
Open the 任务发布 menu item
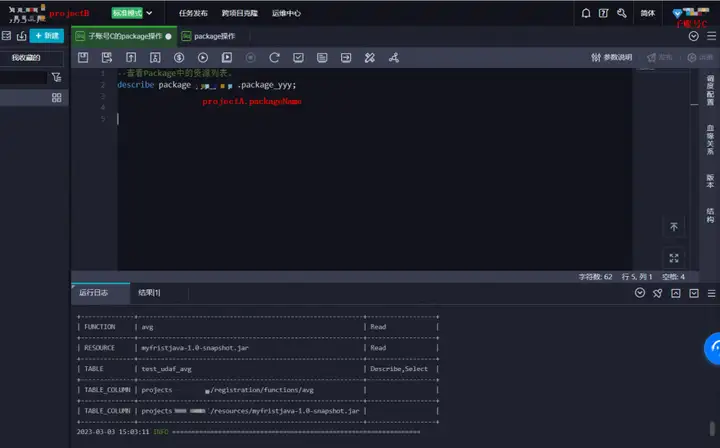click(x=193, y=13)
